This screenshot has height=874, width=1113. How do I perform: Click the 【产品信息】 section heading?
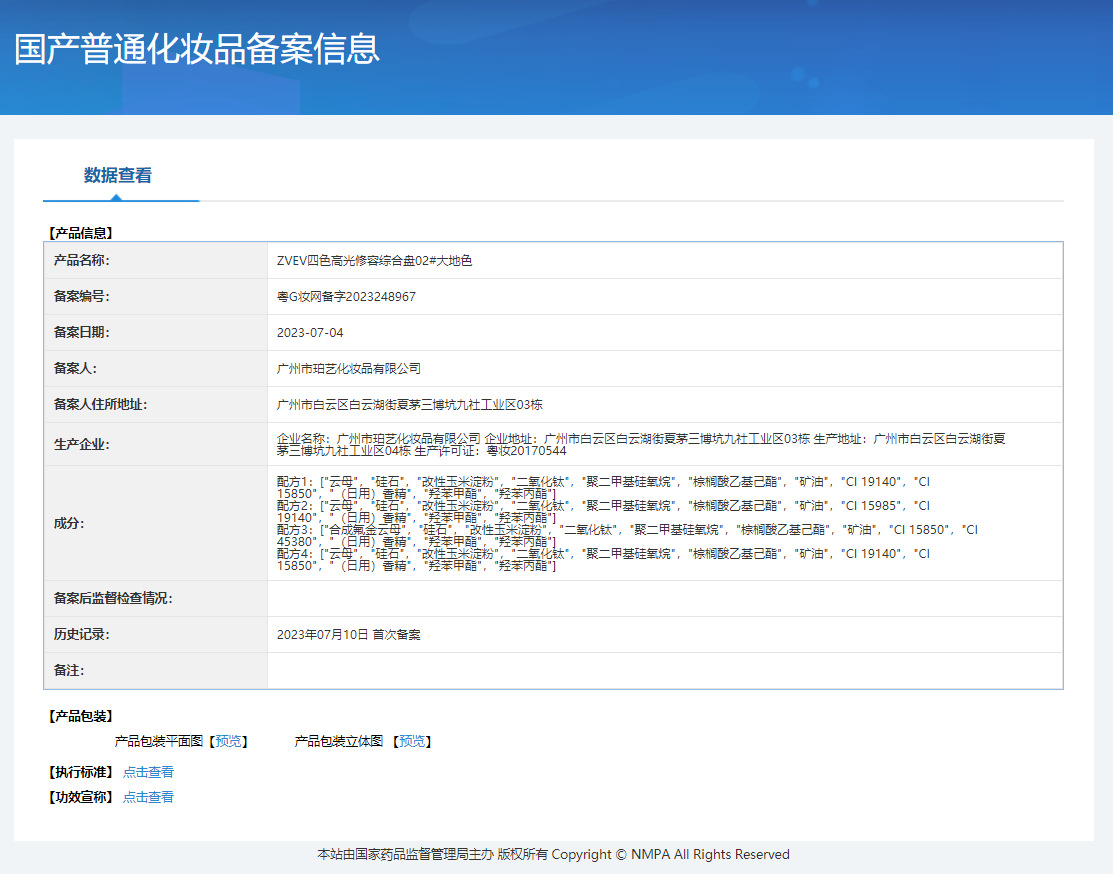pos(80,233)
